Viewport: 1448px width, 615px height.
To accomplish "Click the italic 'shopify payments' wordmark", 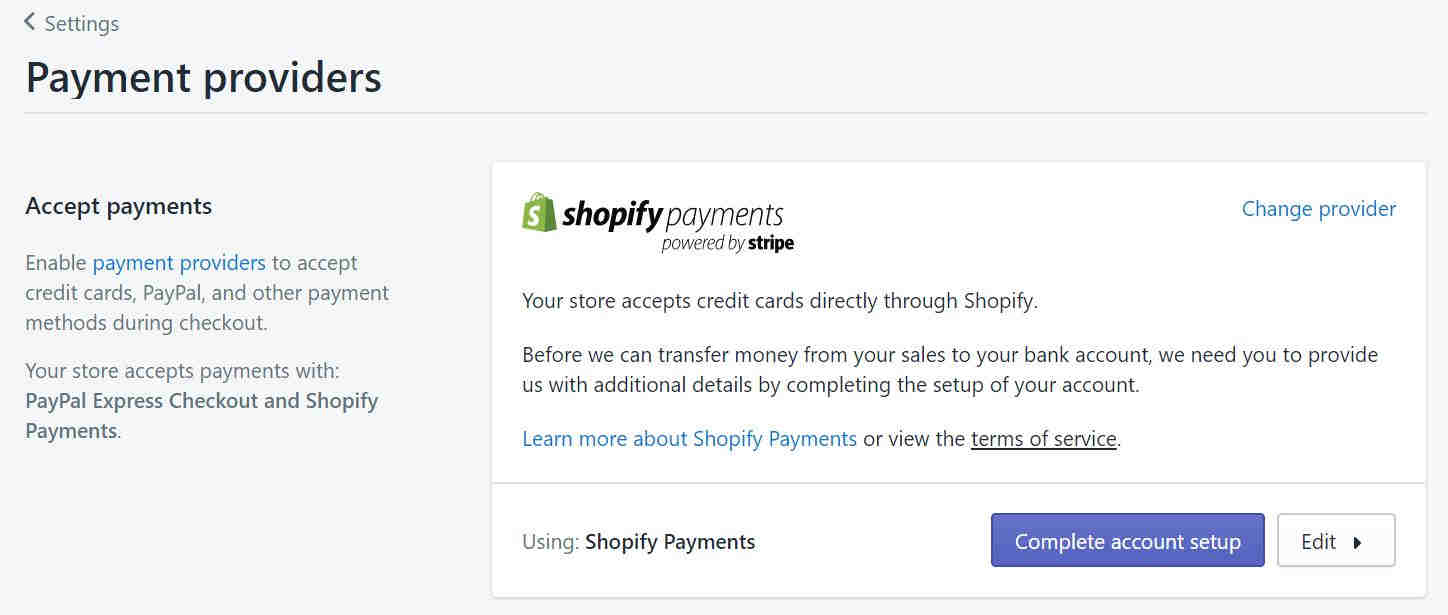I will click(673, 215).
